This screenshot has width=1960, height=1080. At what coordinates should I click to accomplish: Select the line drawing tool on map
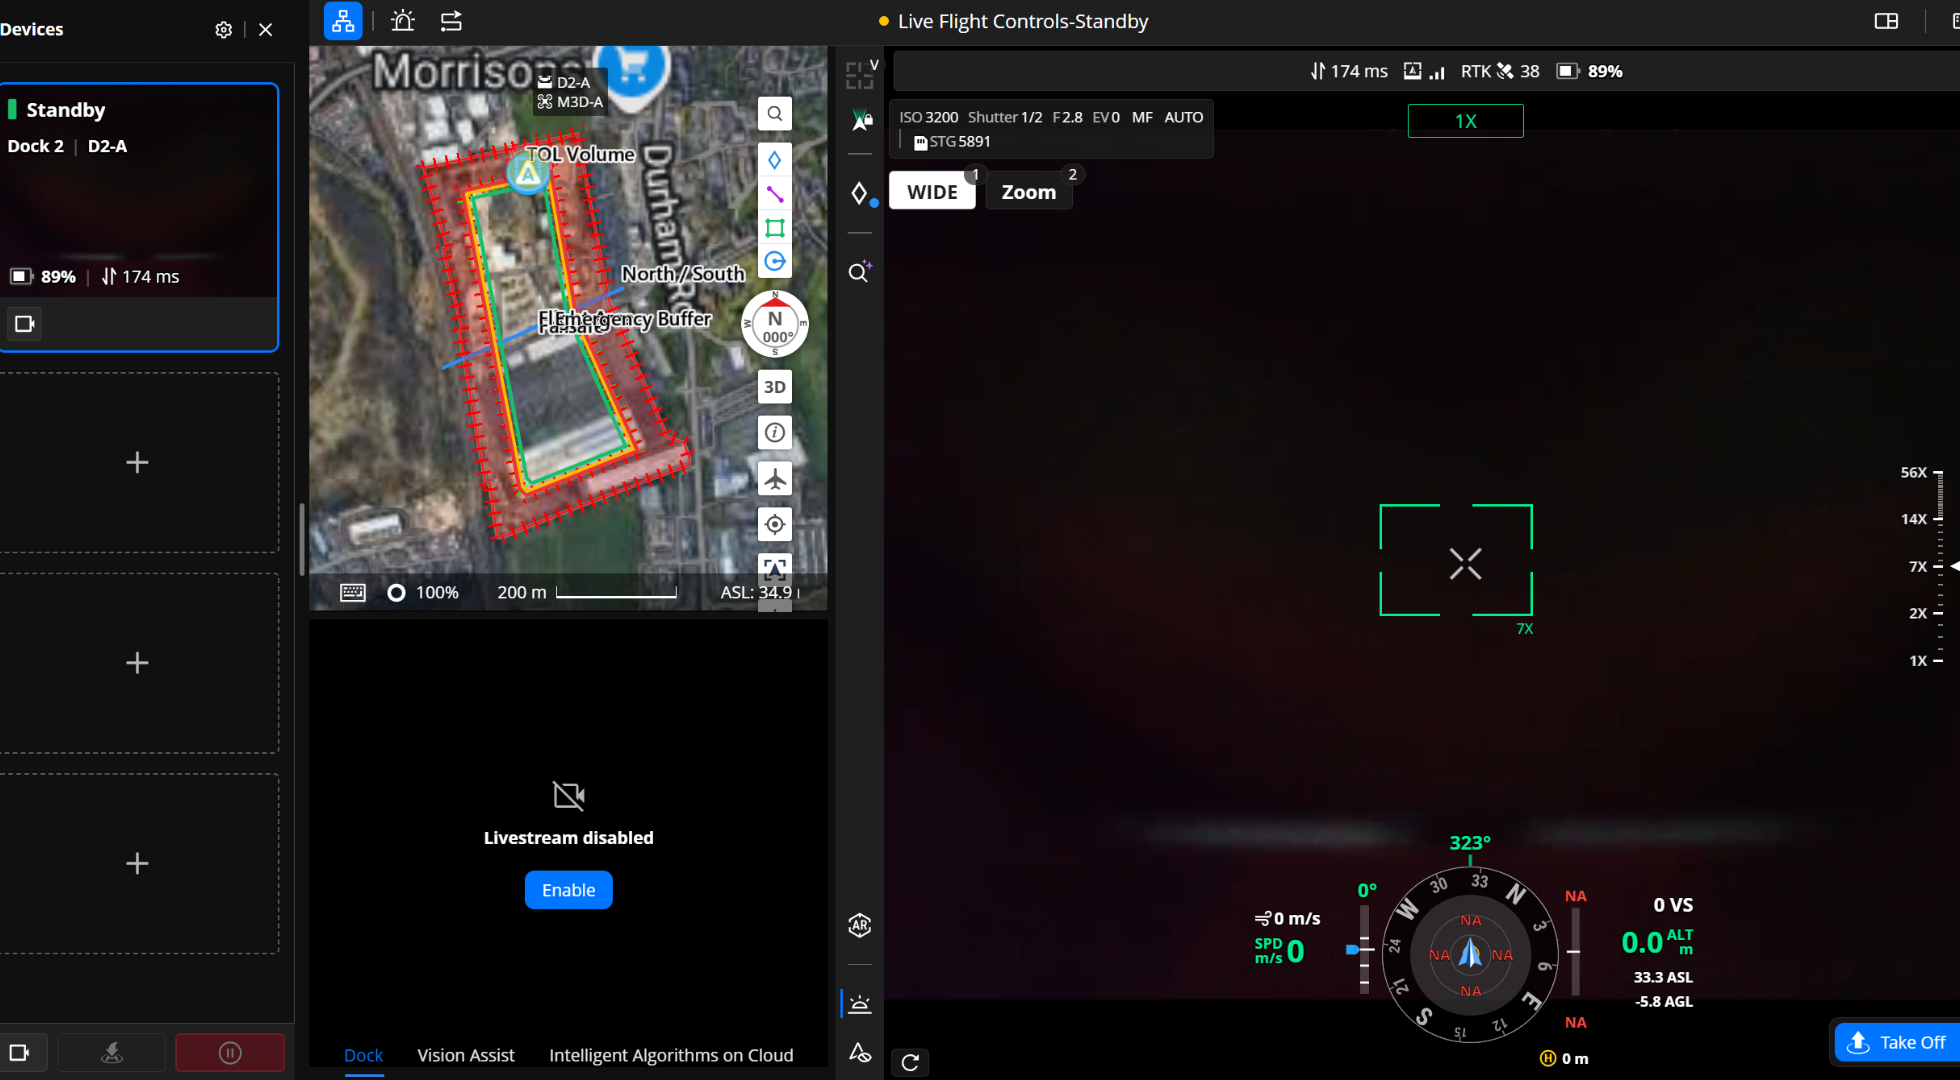coord(774,194)
